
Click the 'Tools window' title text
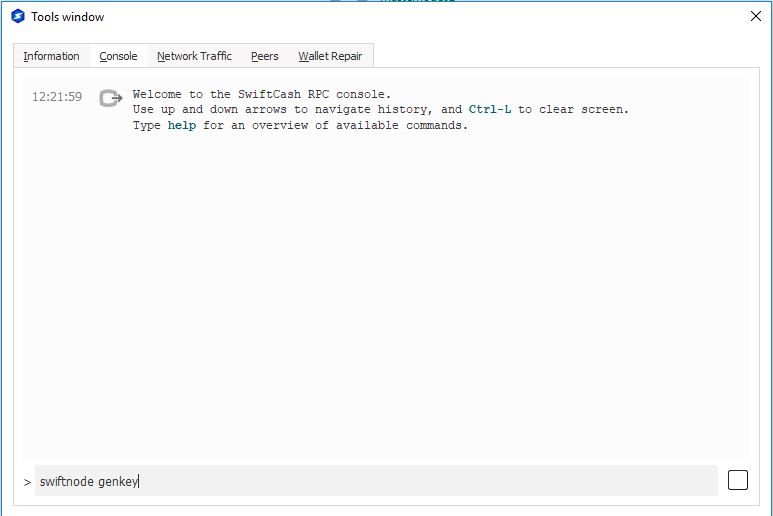point(68,17)
